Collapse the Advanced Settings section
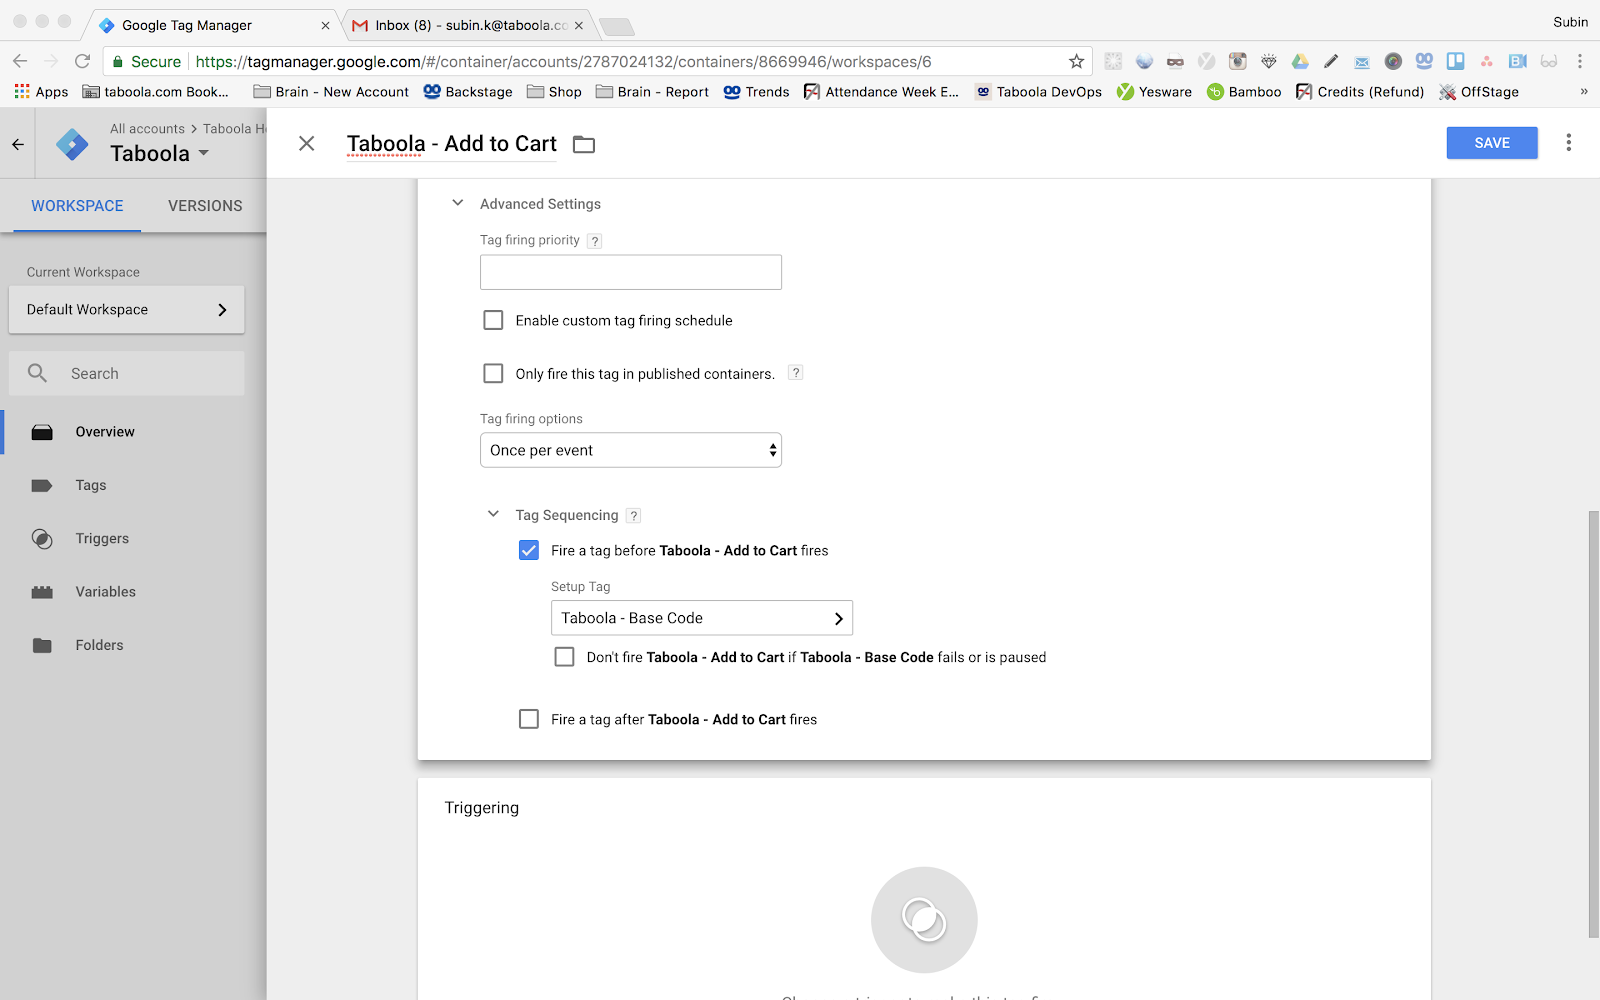 tap(458, 203)
